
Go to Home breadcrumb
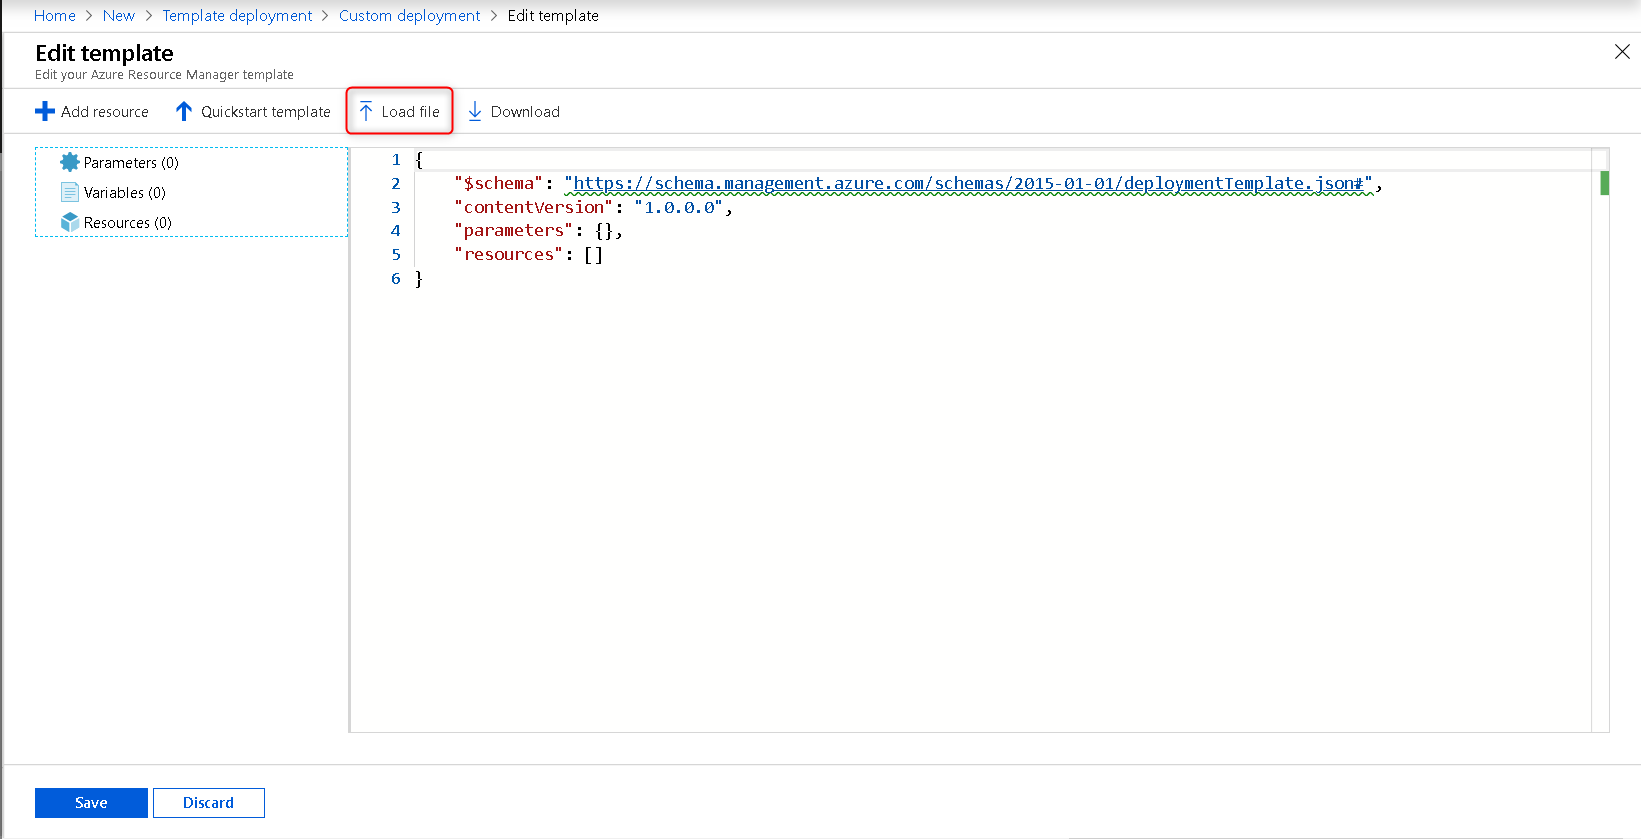[55, 16]
